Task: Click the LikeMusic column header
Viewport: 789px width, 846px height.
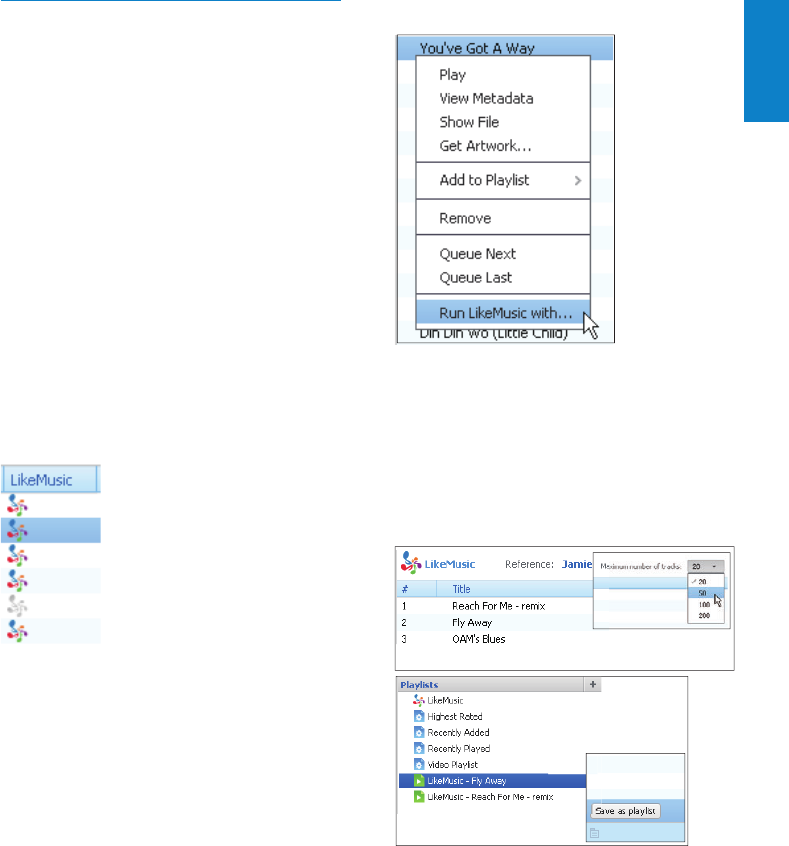Action: 50,480
